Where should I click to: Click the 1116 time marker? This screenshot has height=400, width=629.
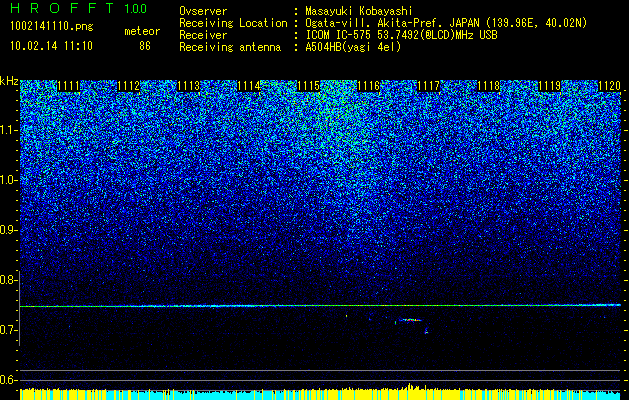(x=369, y=86)
